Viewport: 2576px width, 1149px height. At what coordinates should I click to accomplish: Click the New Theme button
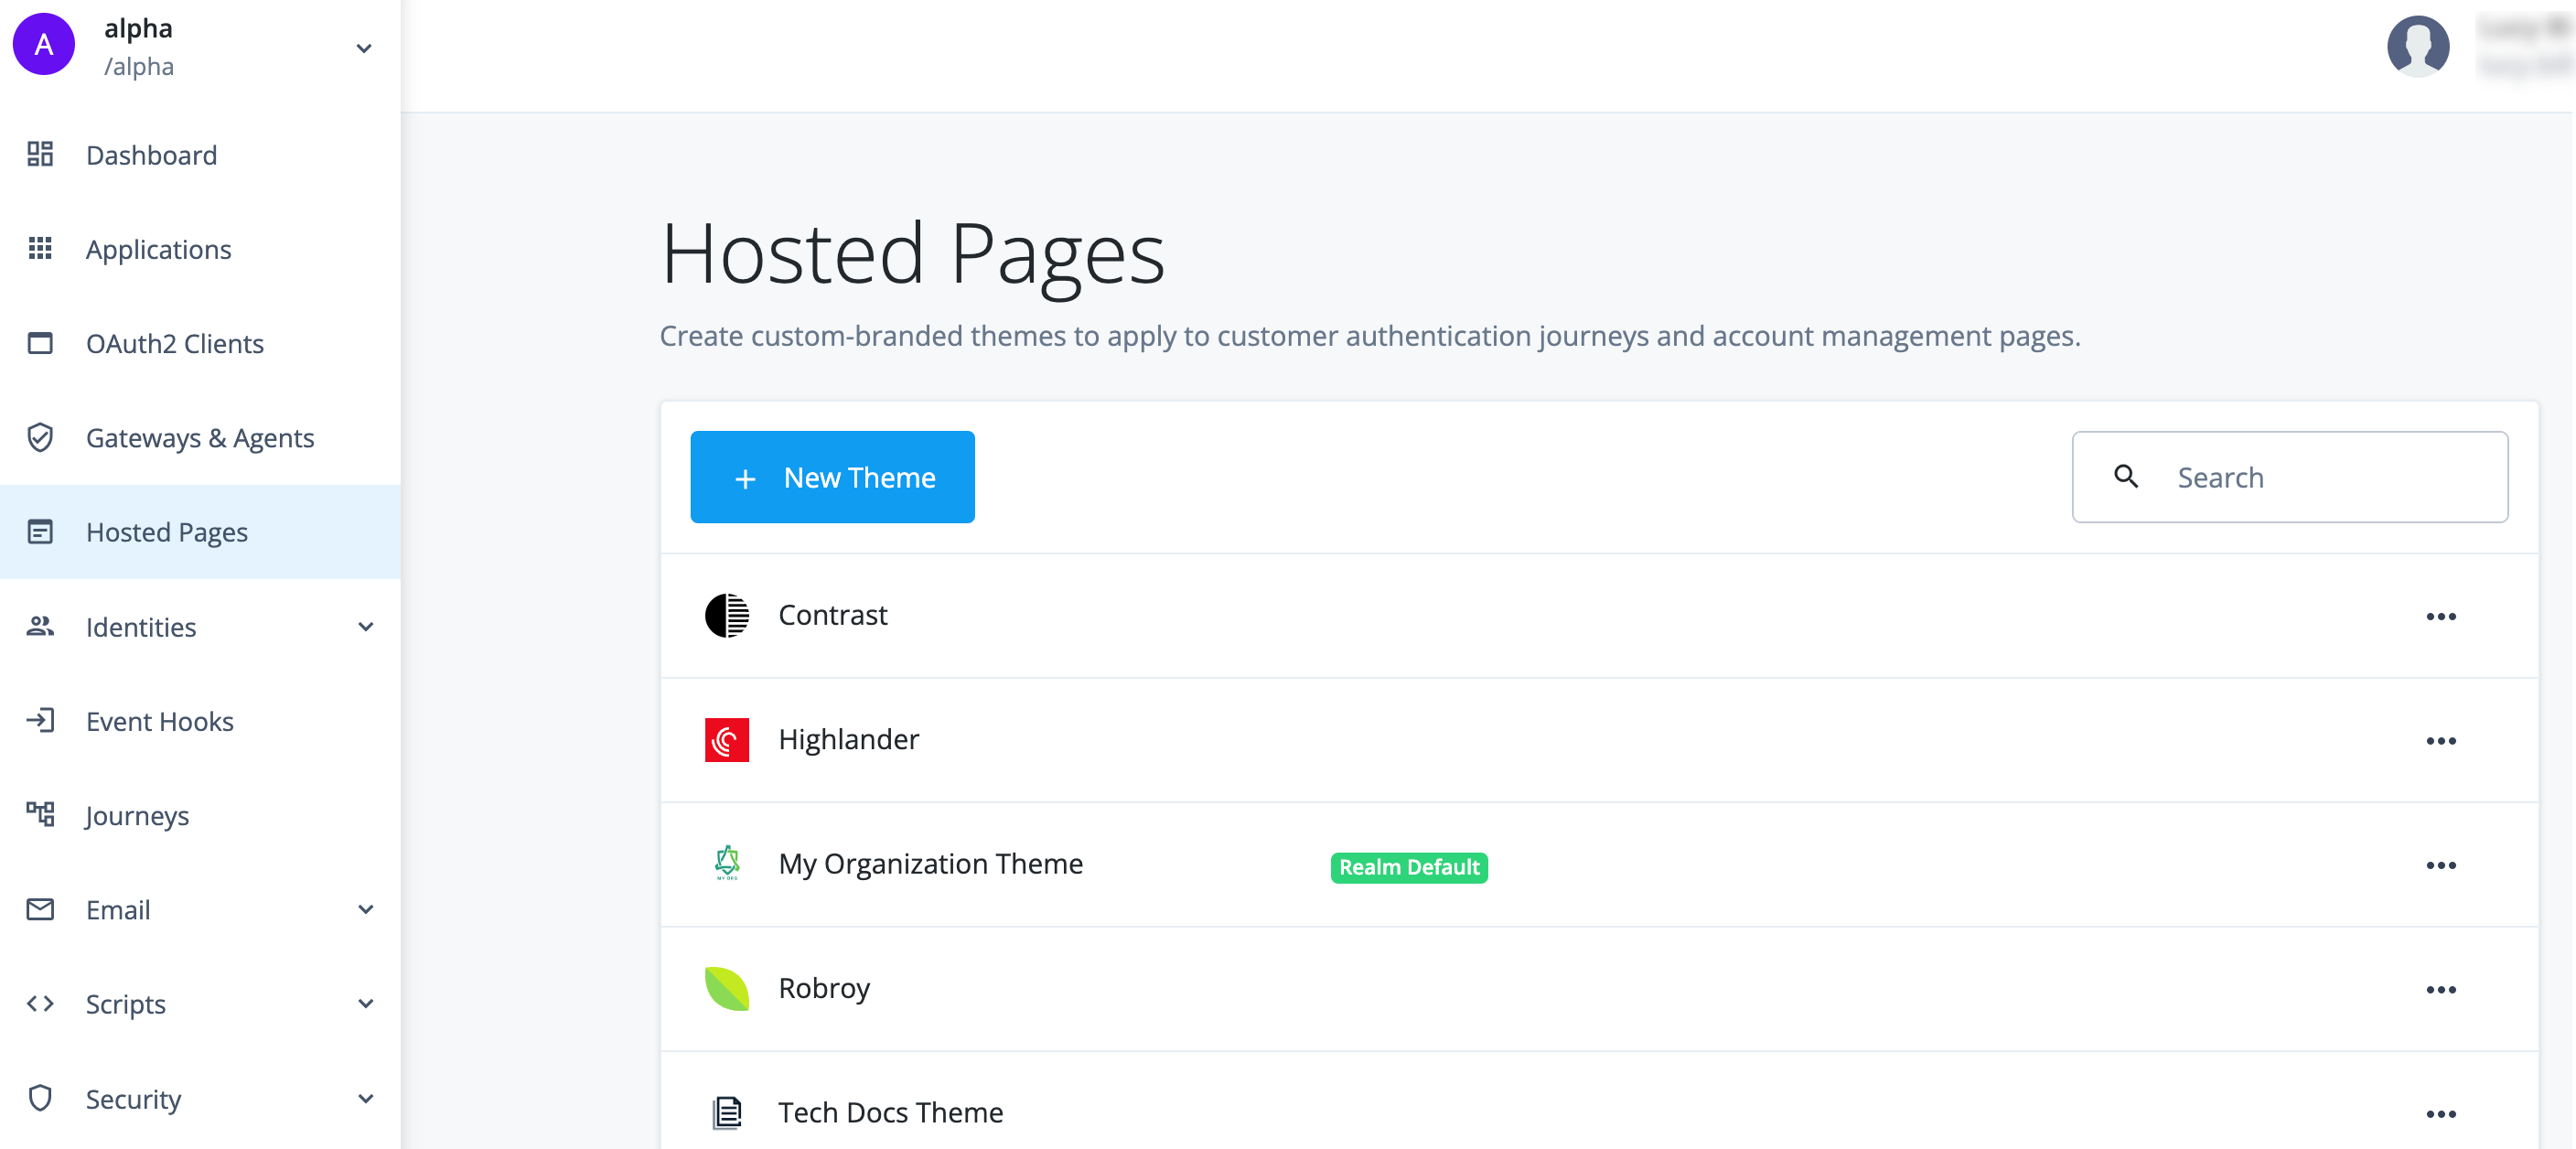pyautogui.click(x=833, y=477)
